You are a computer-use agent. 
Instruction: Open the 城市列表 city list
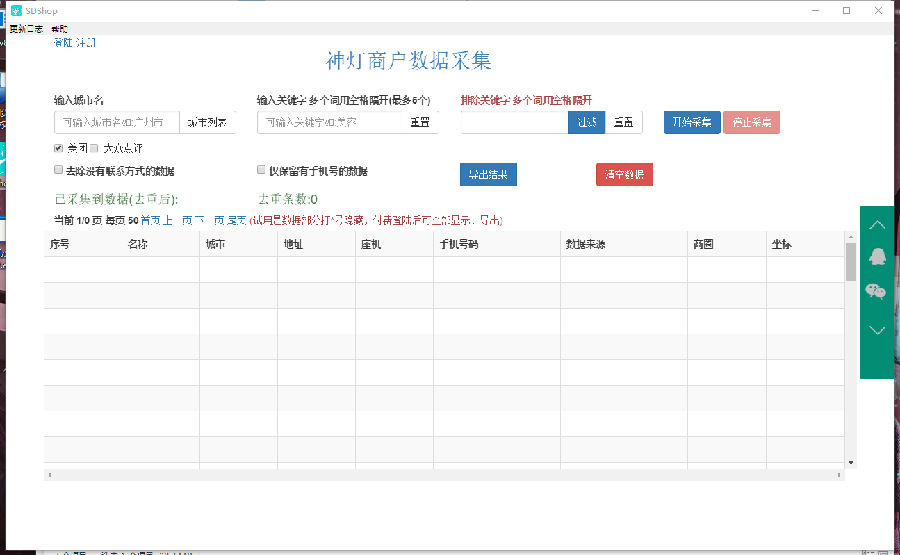[x=207, y=122]
